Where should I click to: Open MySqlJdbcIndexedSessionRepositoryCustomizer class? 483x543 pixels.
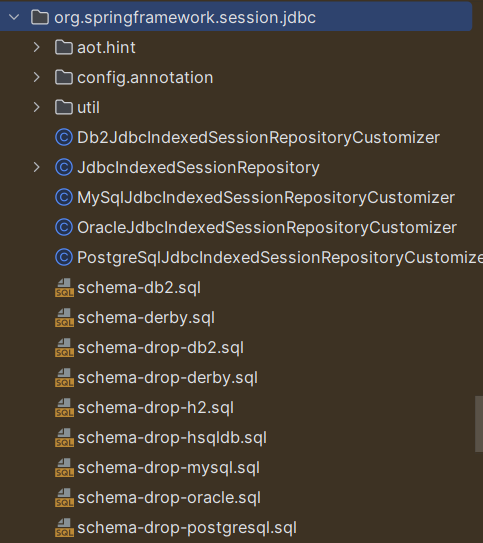click(x=266, y=198)
